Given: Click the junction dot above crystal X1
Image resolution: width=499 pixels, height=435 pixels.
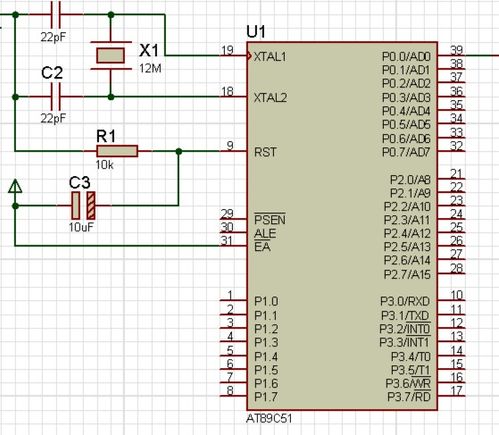Looking at the screenshot, I should pos(111,15).
